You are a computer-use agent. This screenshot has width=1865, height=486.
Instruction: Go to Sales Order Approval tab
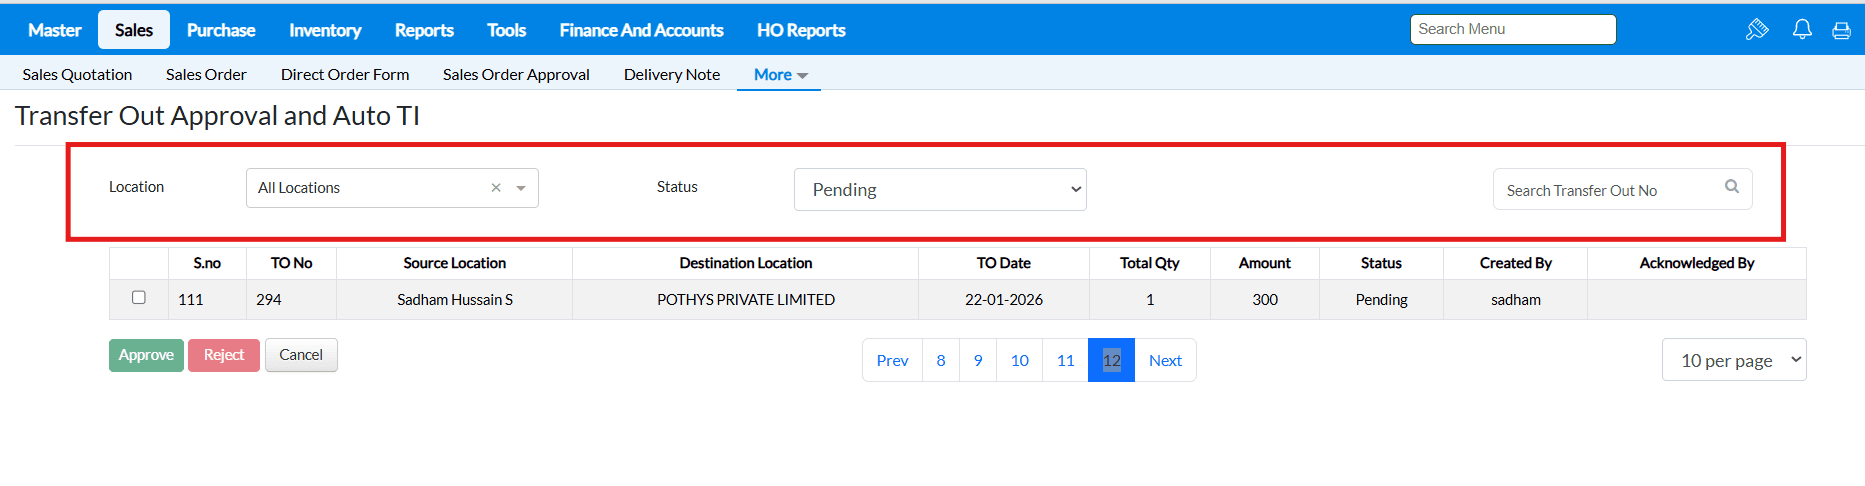[x=516, y=75]
